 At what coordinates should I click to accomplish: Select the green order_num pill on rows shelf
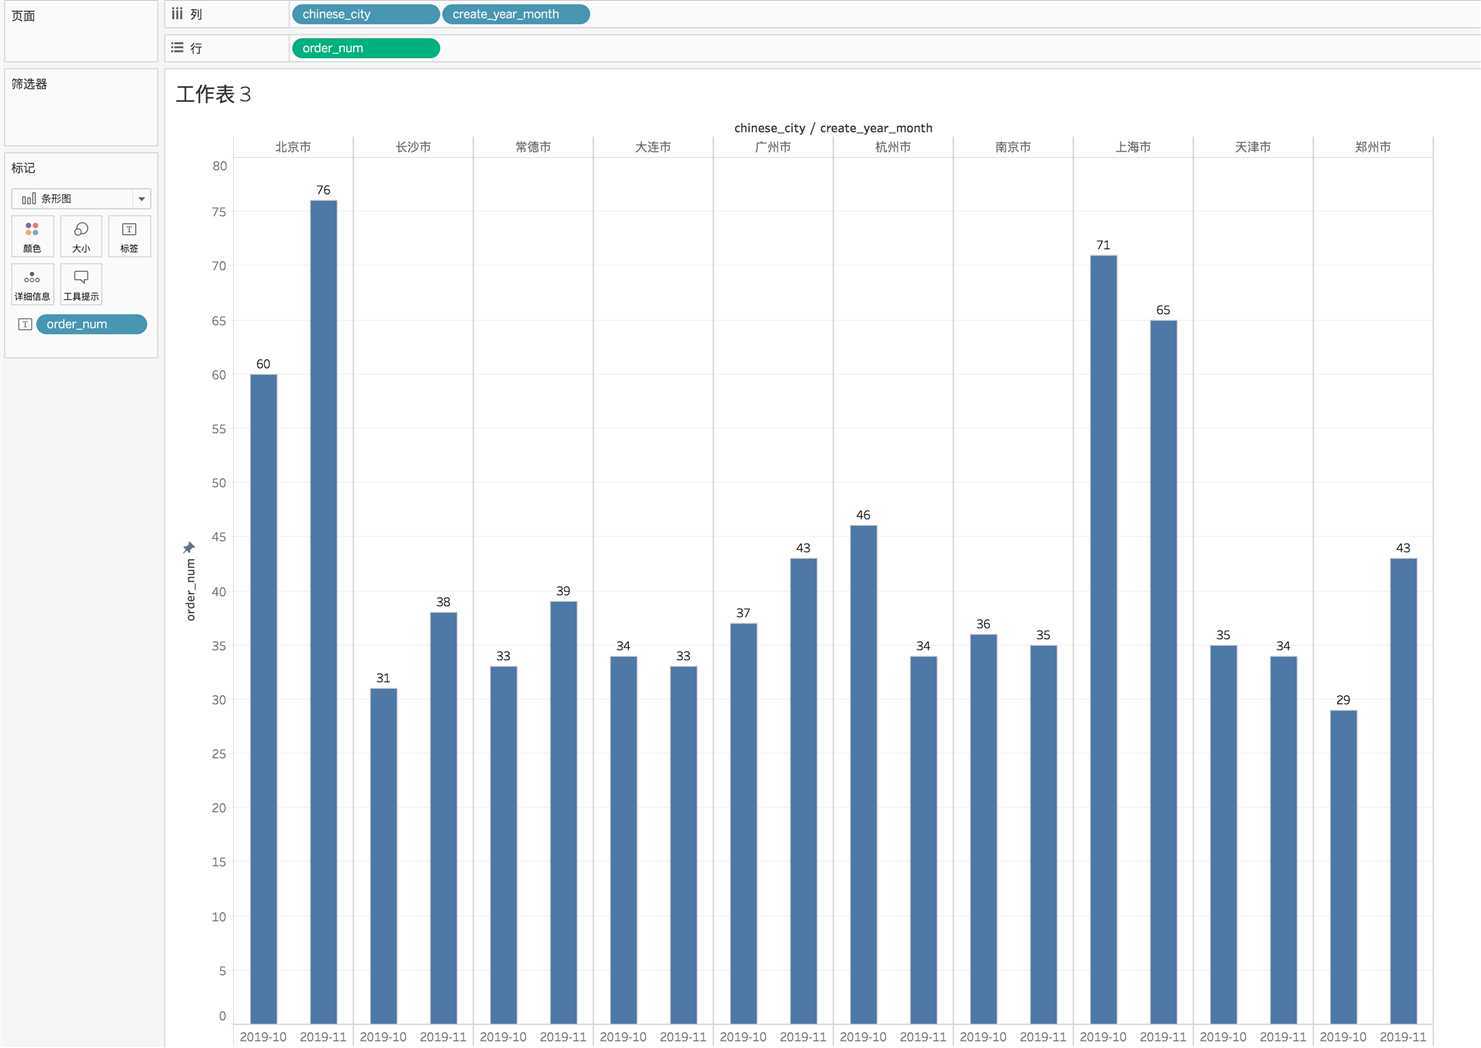point(365,48)
